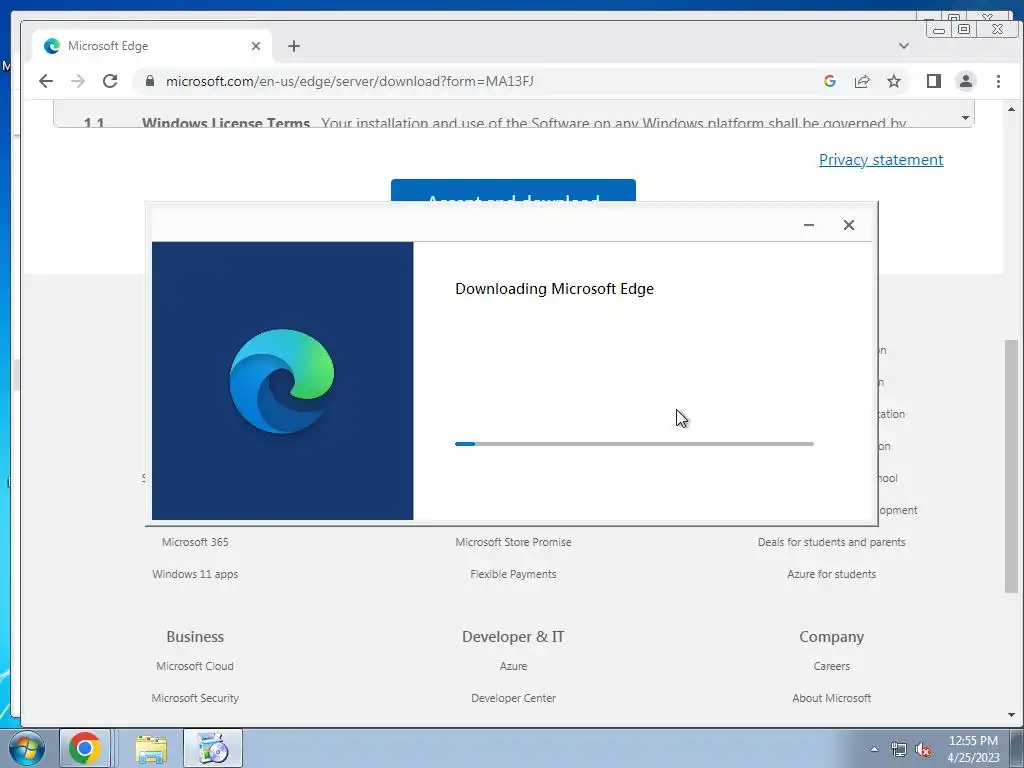1024x768 pixels.
Task: Open Deals for students and parents
Action: click(831, 542)
